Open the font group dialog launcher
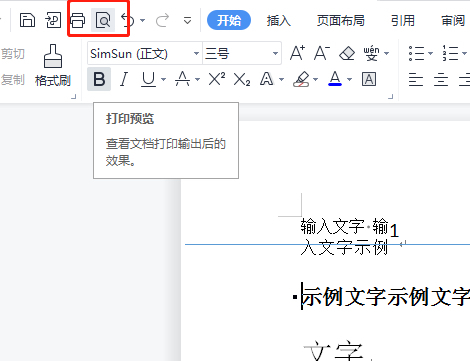 tap(391, 96)
